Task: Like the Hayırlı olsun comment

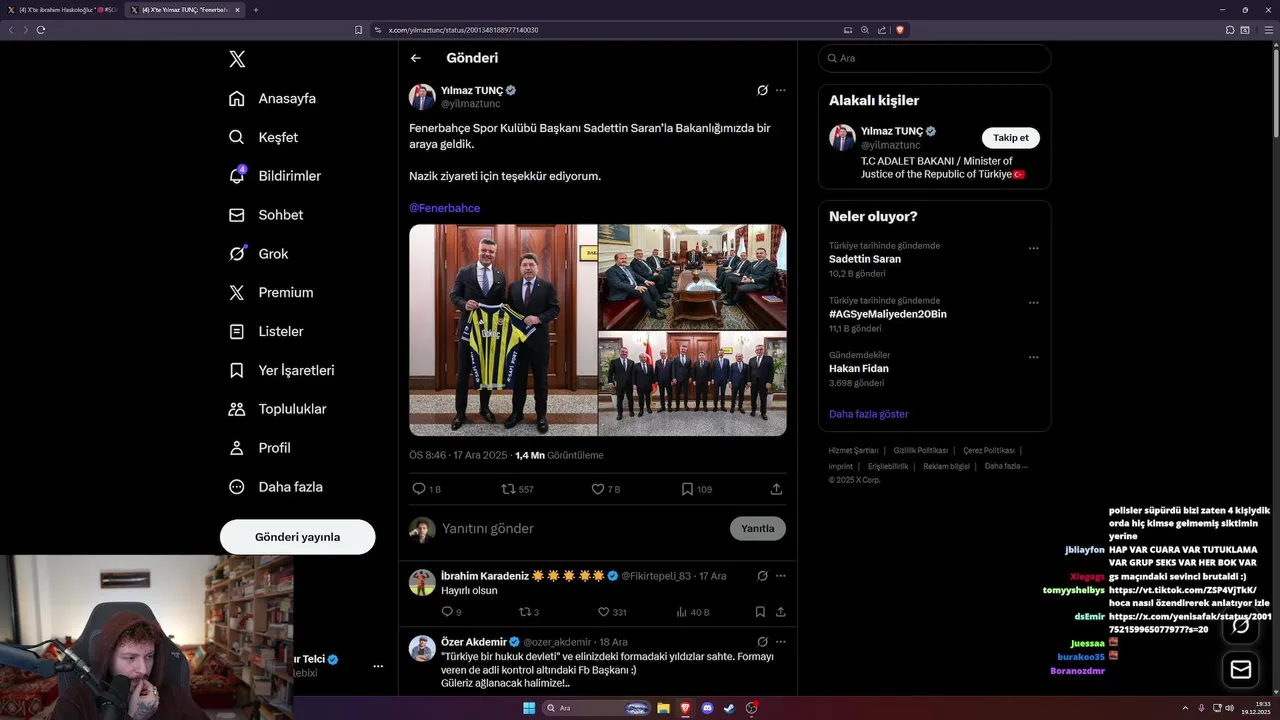Action: click(x=603, y=612)
